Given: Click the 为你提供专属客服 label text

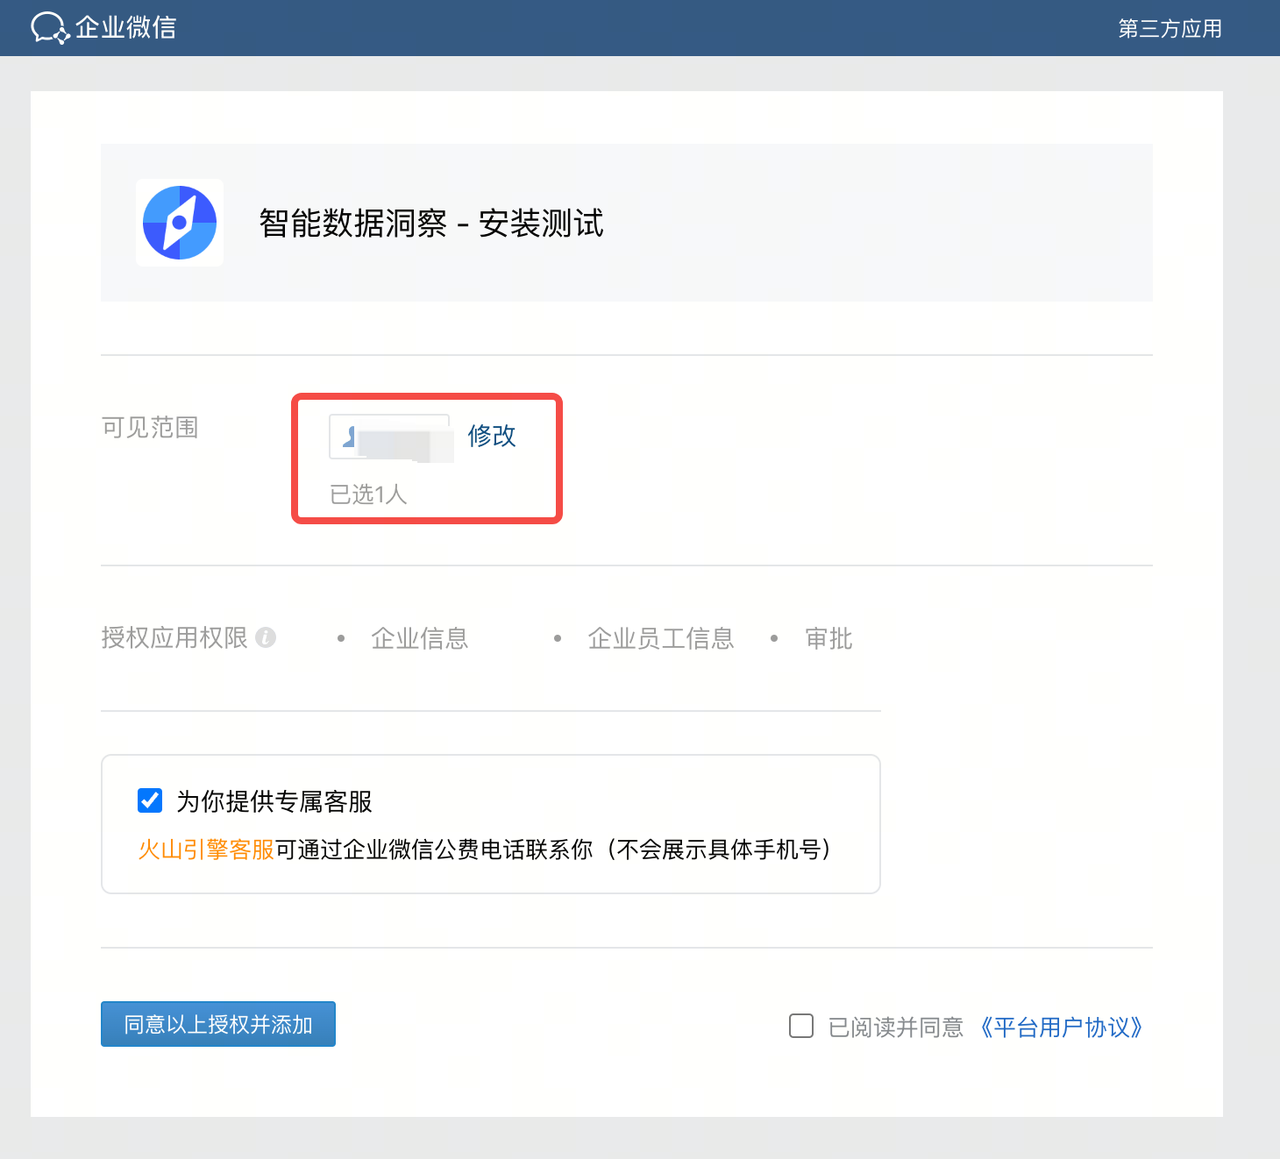Looking at the screenshot, I should click(x=274, y=802).
